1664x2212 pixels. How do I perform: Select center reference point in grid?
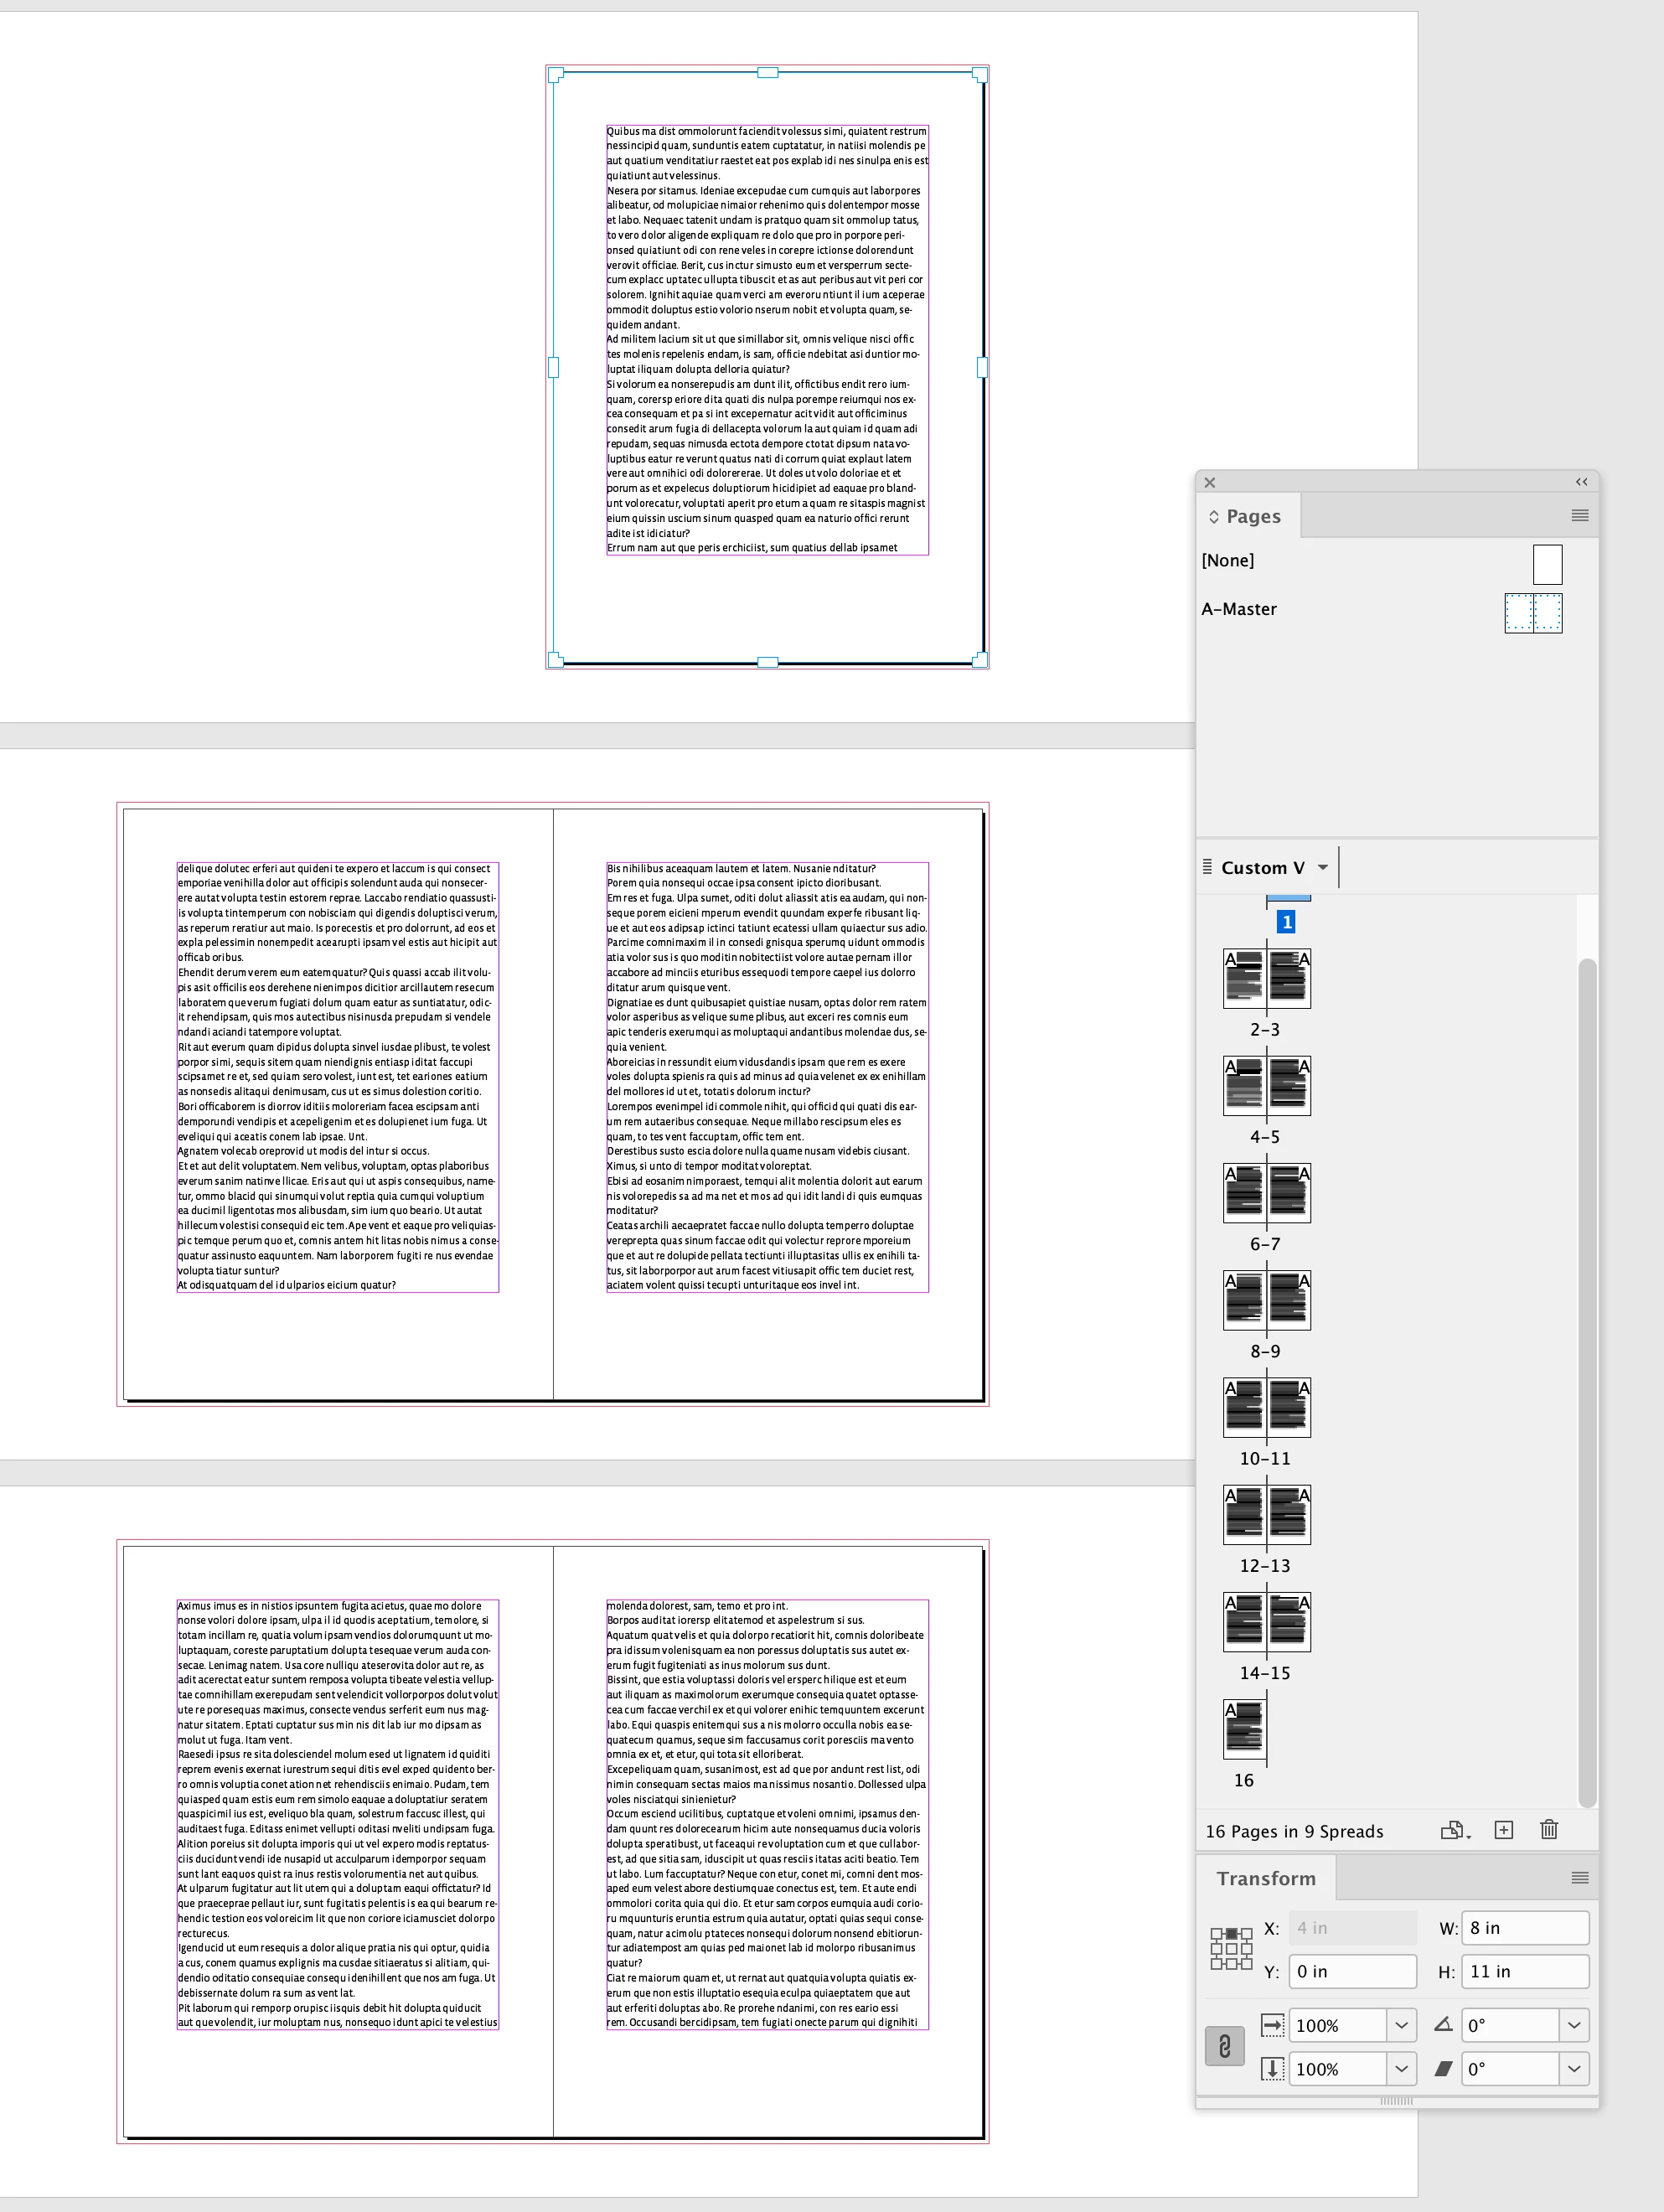[1232, 1948]
